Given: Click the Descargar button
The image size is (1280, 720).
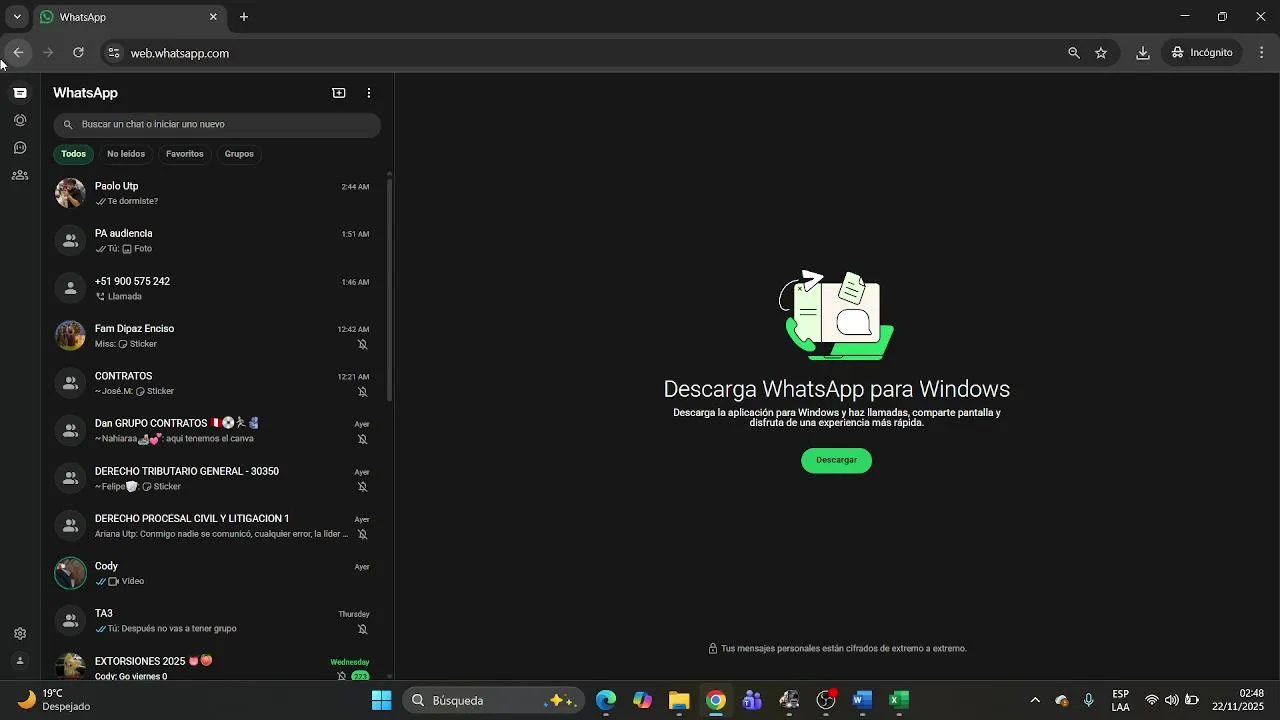Looking at the screenshot, I should [836, 460].
